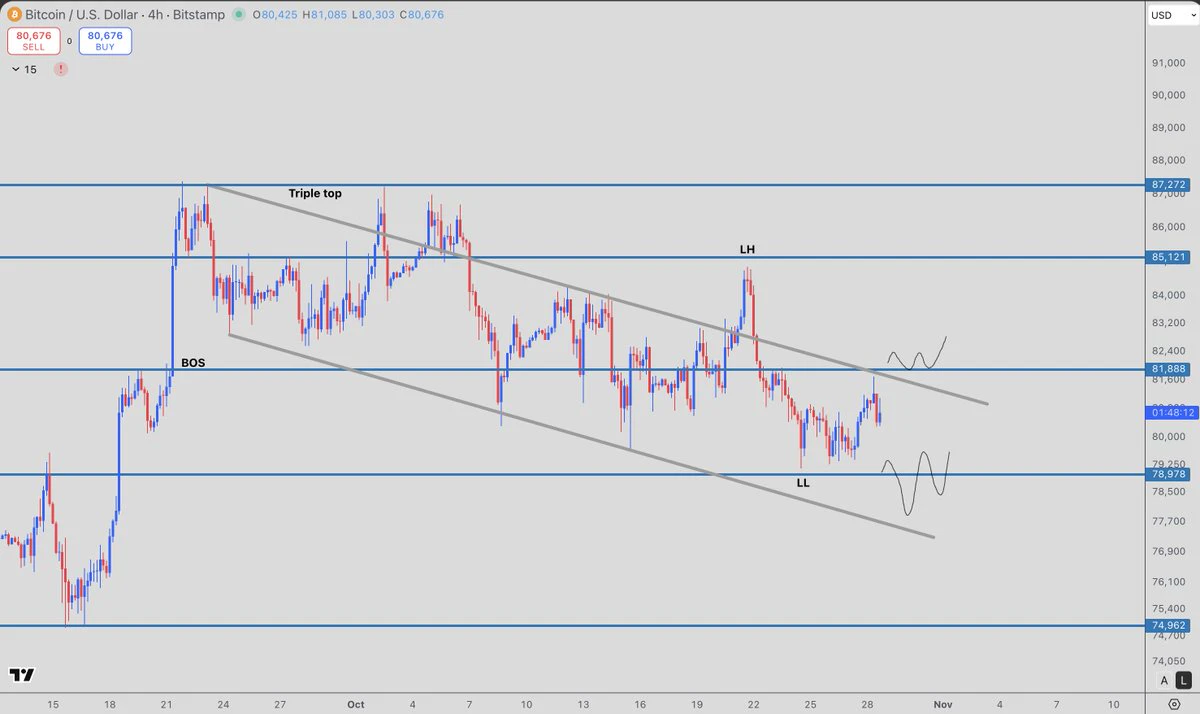This screenshot has width=1200, height=714.
Task: Click the spread value 0 between Sell and Buy
Action: (69, 41)
